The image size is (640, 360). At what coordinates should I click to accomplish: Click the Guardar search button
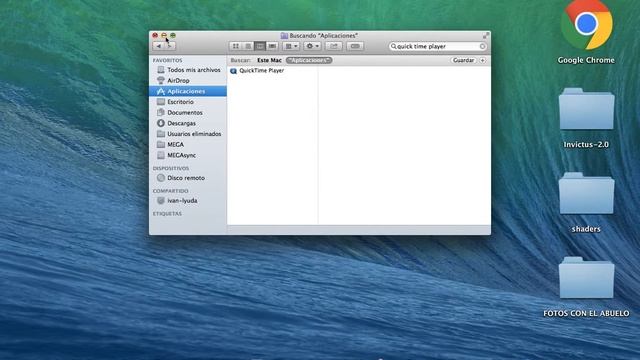pyautogui.click(x=463, y=60)
